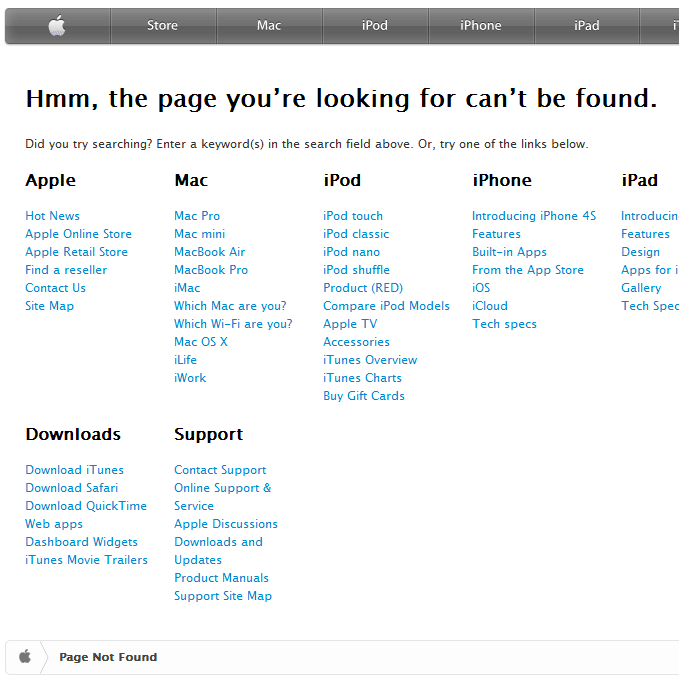Click Download Safari link
Image resolution: width=679 pixels, height=679 pixels.
(x=71, y=488)
